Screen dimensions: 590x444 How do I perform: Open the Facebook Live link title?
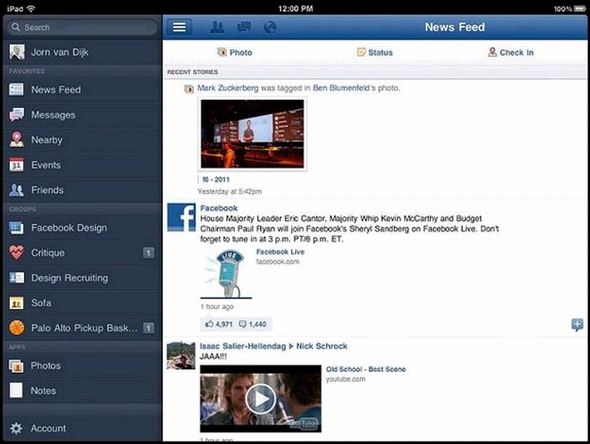pos(280,252)
